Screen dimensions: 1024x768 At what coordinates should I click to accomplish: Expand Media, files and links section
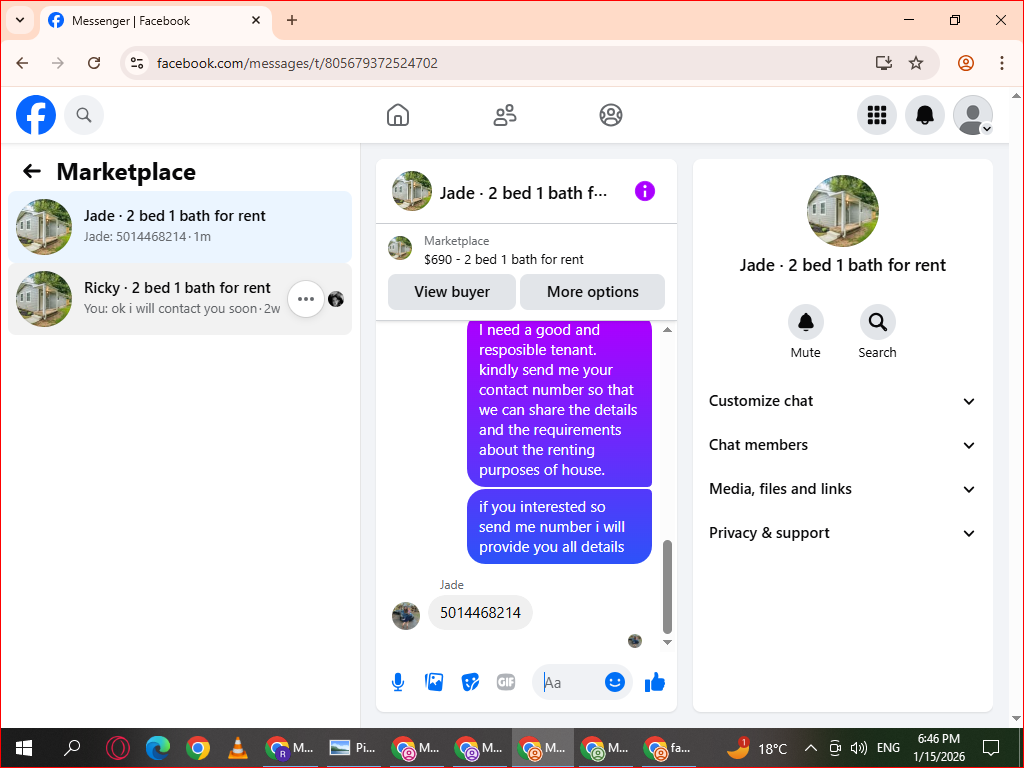click(842, 489)
